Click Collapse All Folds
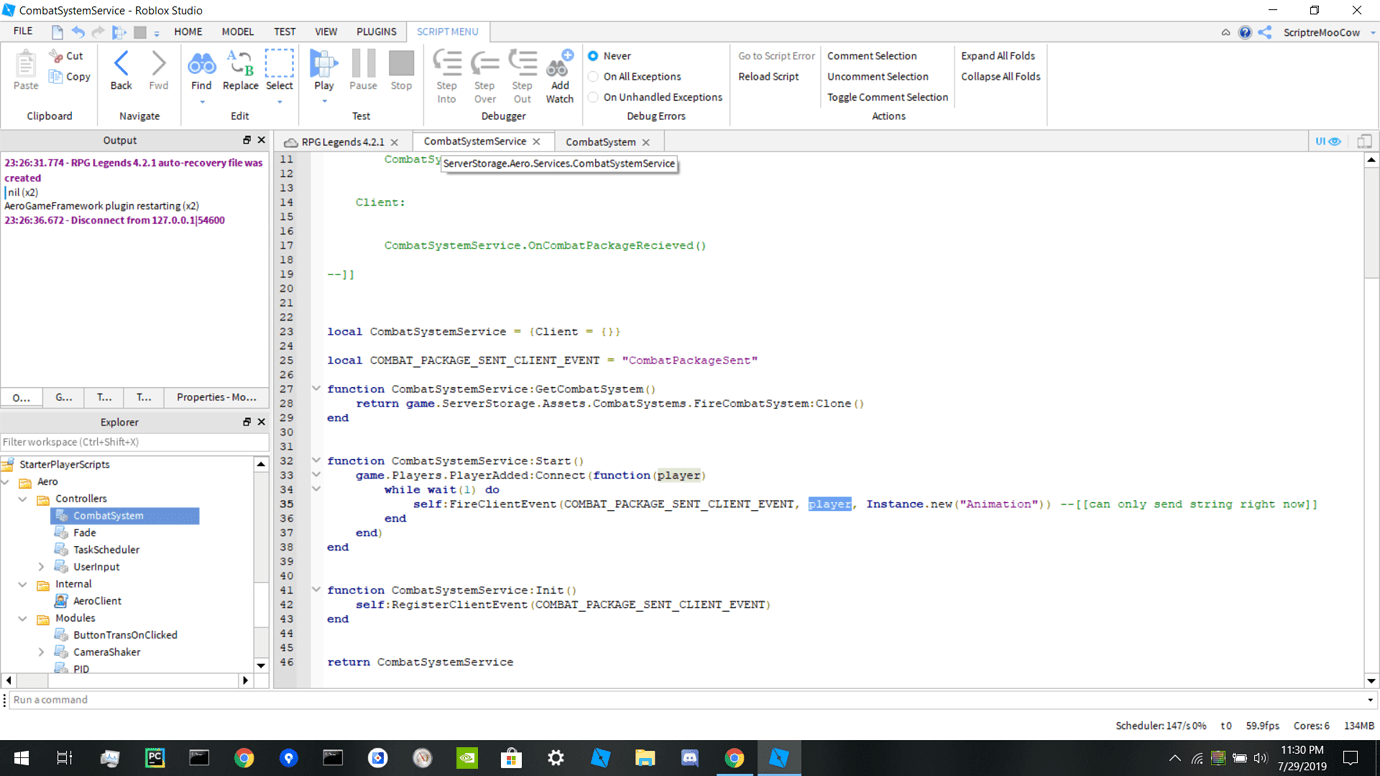The height and width of the screenshot is (776, 1380). [1000, 77]
